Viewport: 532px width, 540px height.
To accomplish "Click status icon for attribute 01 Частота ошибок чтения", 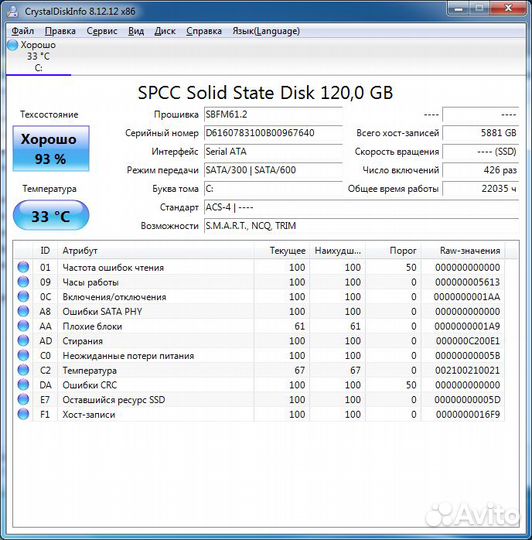I will (23, 267).
